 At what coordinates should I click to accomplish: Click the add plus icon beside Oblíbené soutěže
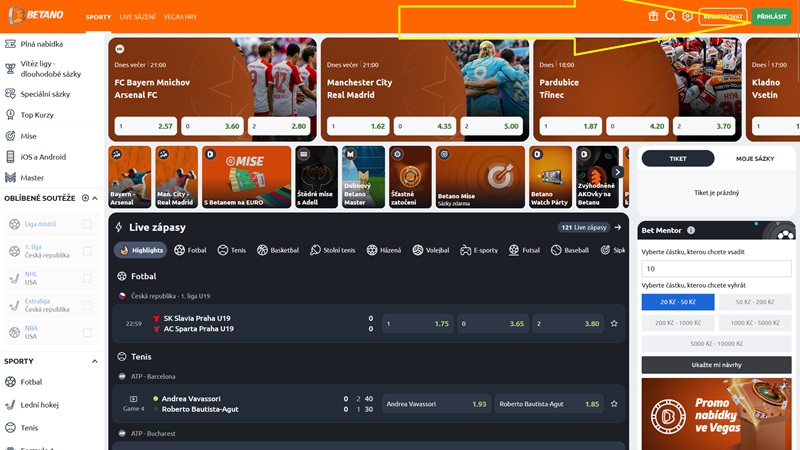tap(85, 198)
